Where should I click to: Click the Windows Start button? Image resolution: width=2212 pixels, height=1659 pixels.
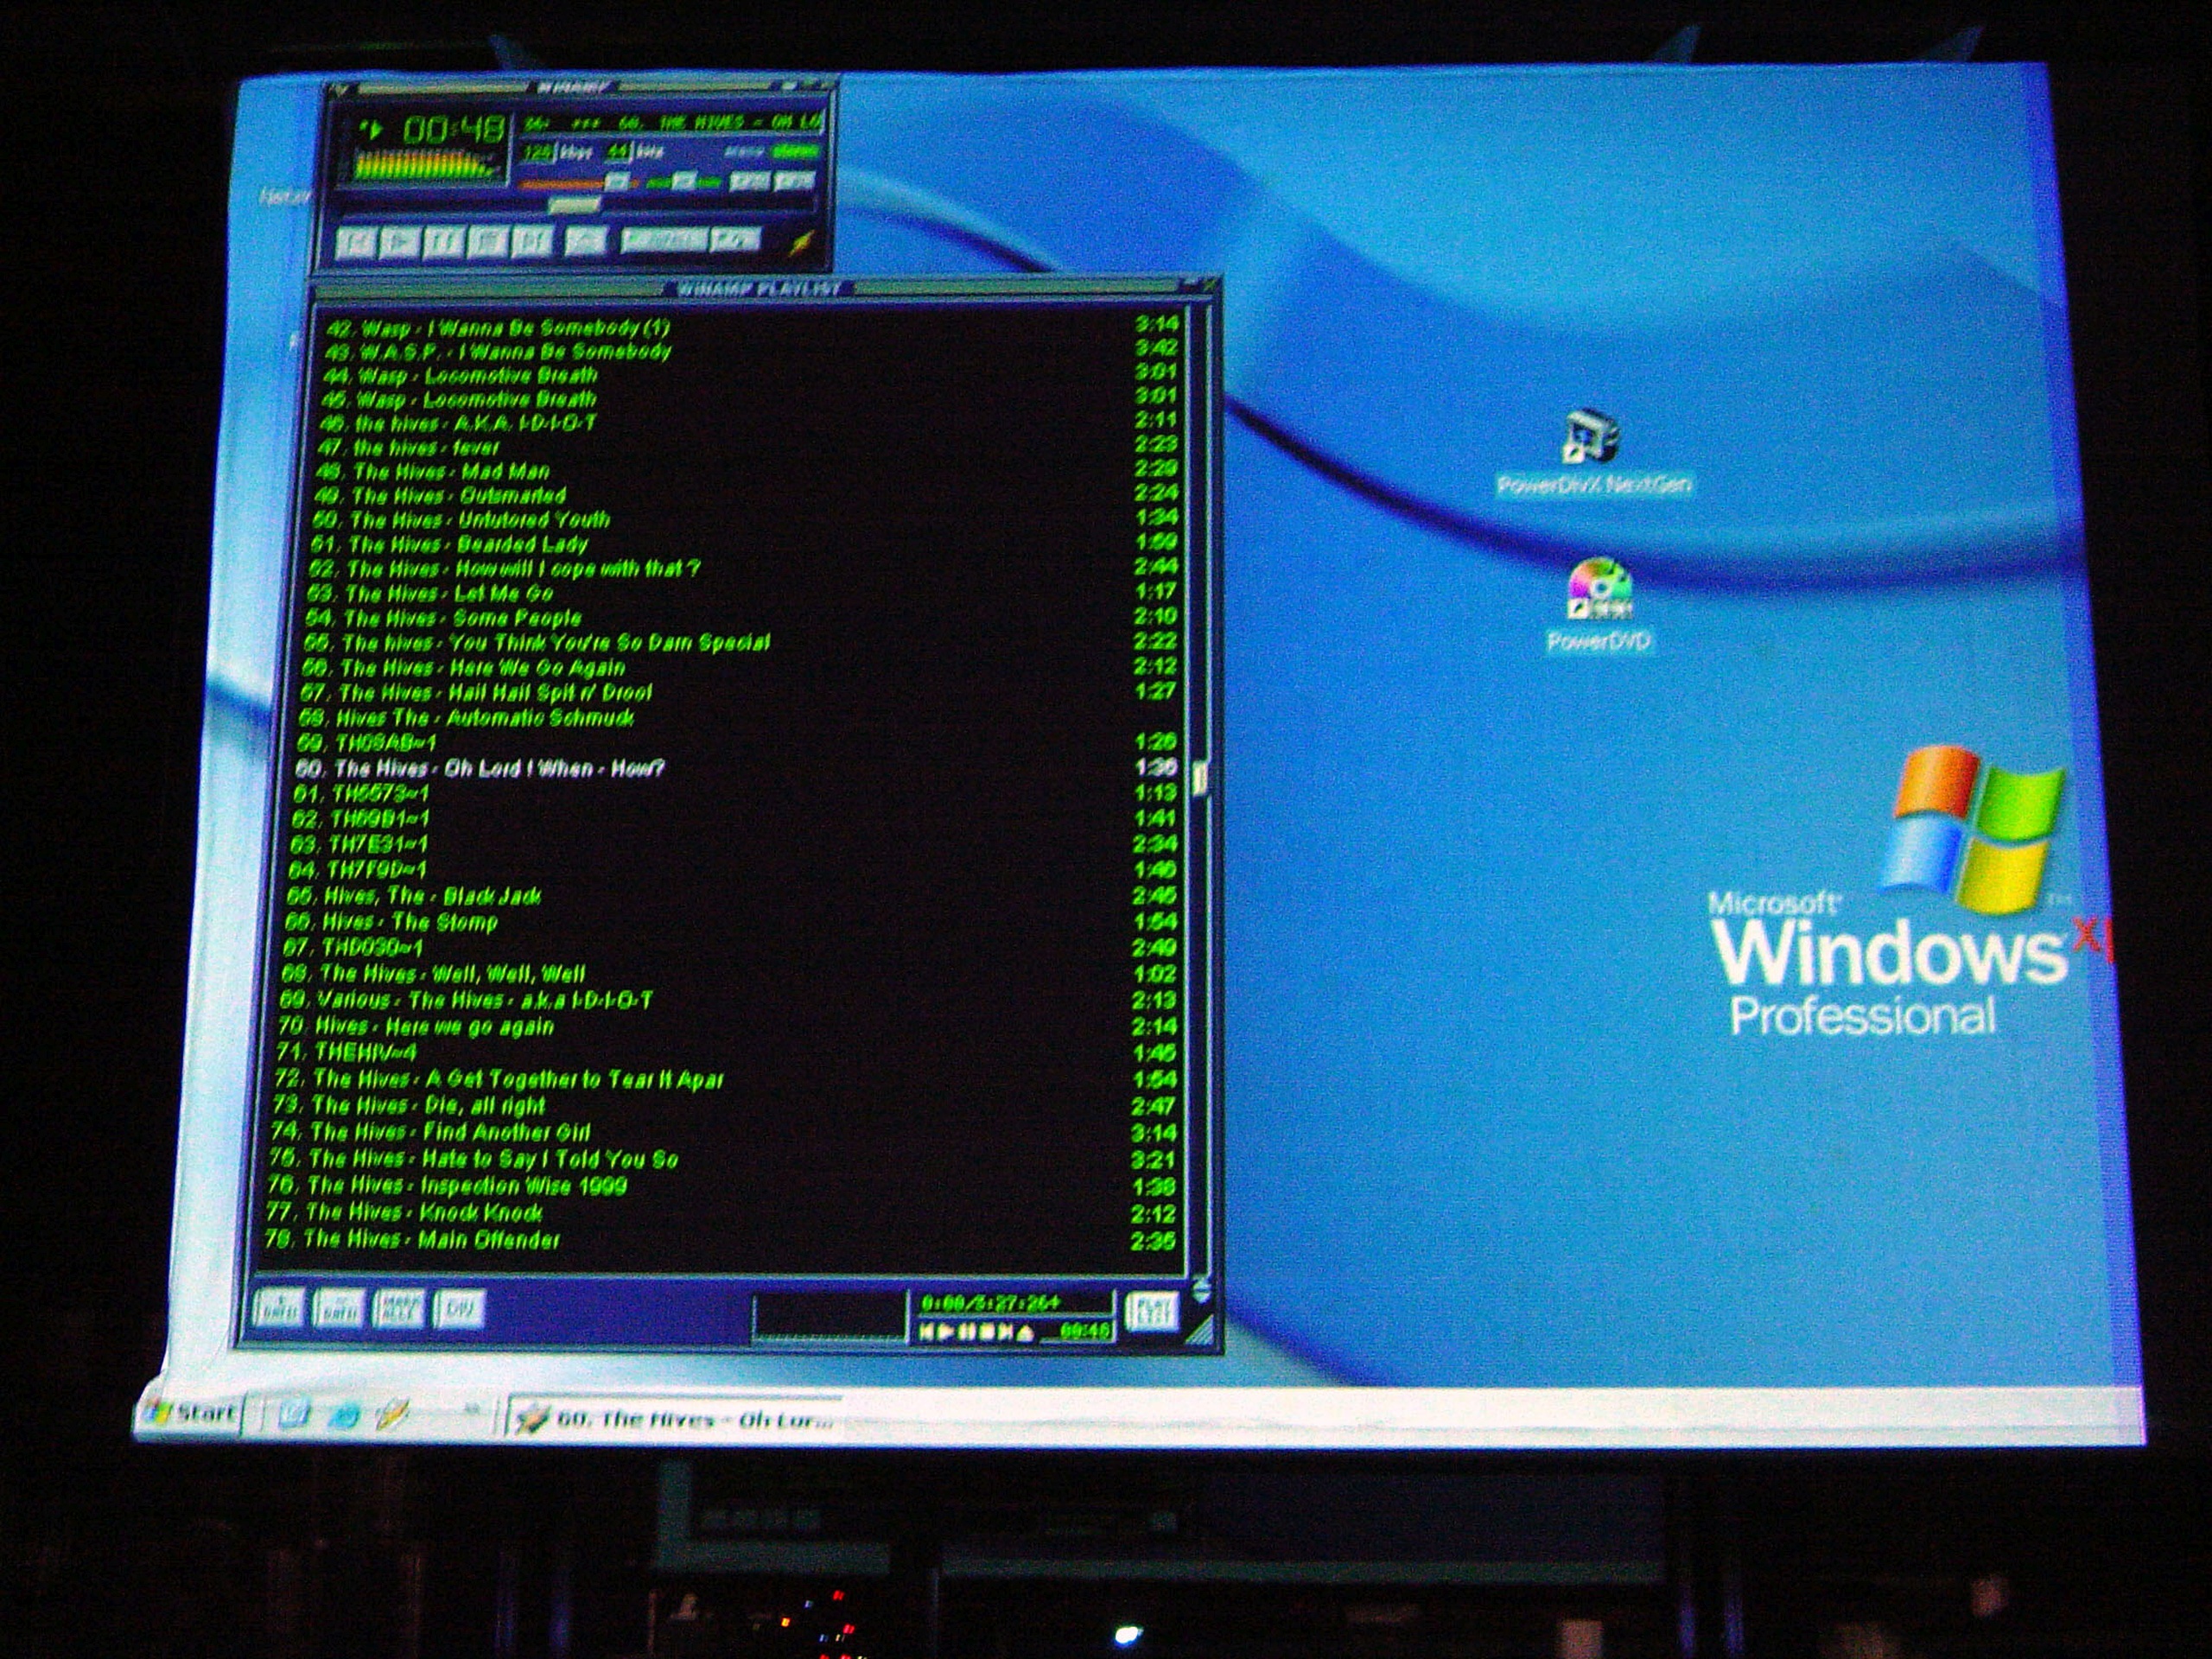pyautogui.click(x=191, y=1412)
